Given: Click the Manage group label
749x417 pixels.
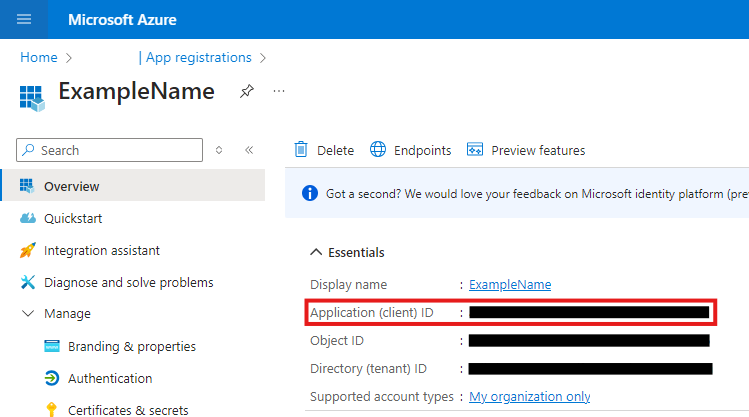Looking at the screenshot, I should coord(67,314).
